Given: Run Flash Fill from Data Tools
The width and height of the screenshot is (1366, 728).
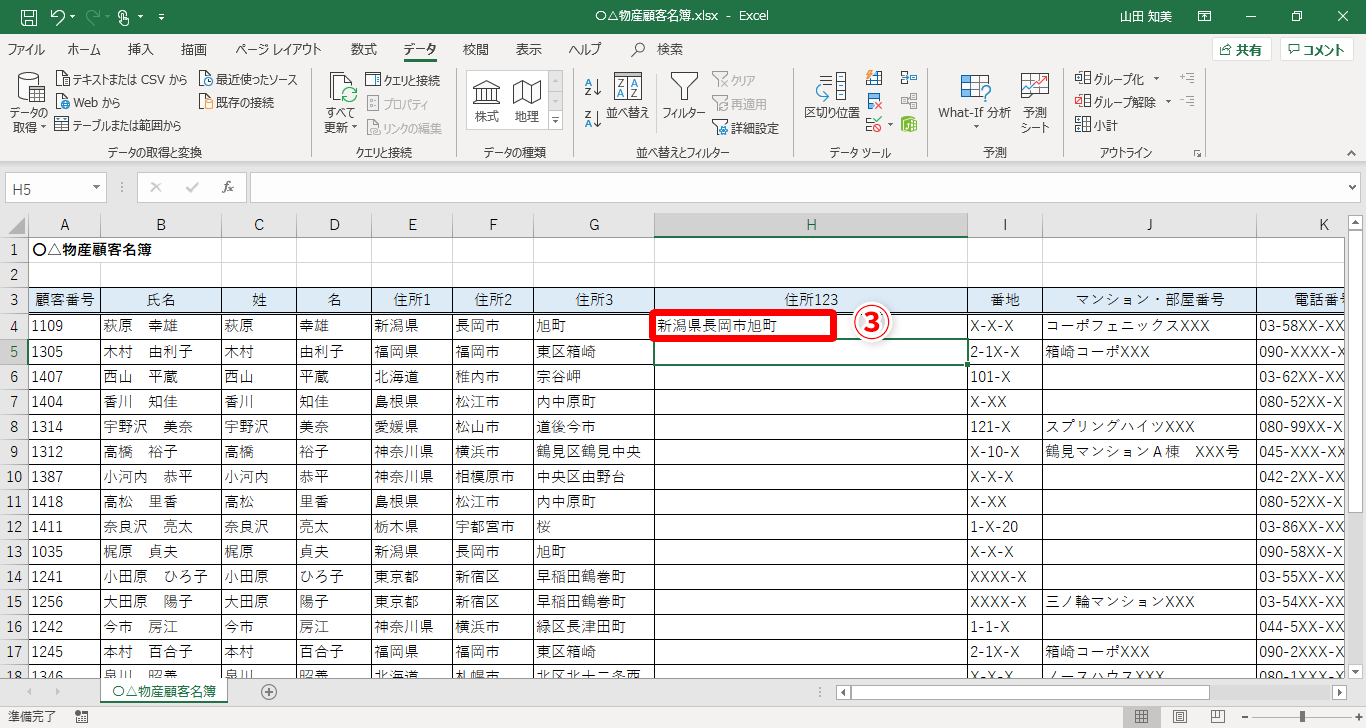Looking at the screenshot, I should tap(874, 78).
